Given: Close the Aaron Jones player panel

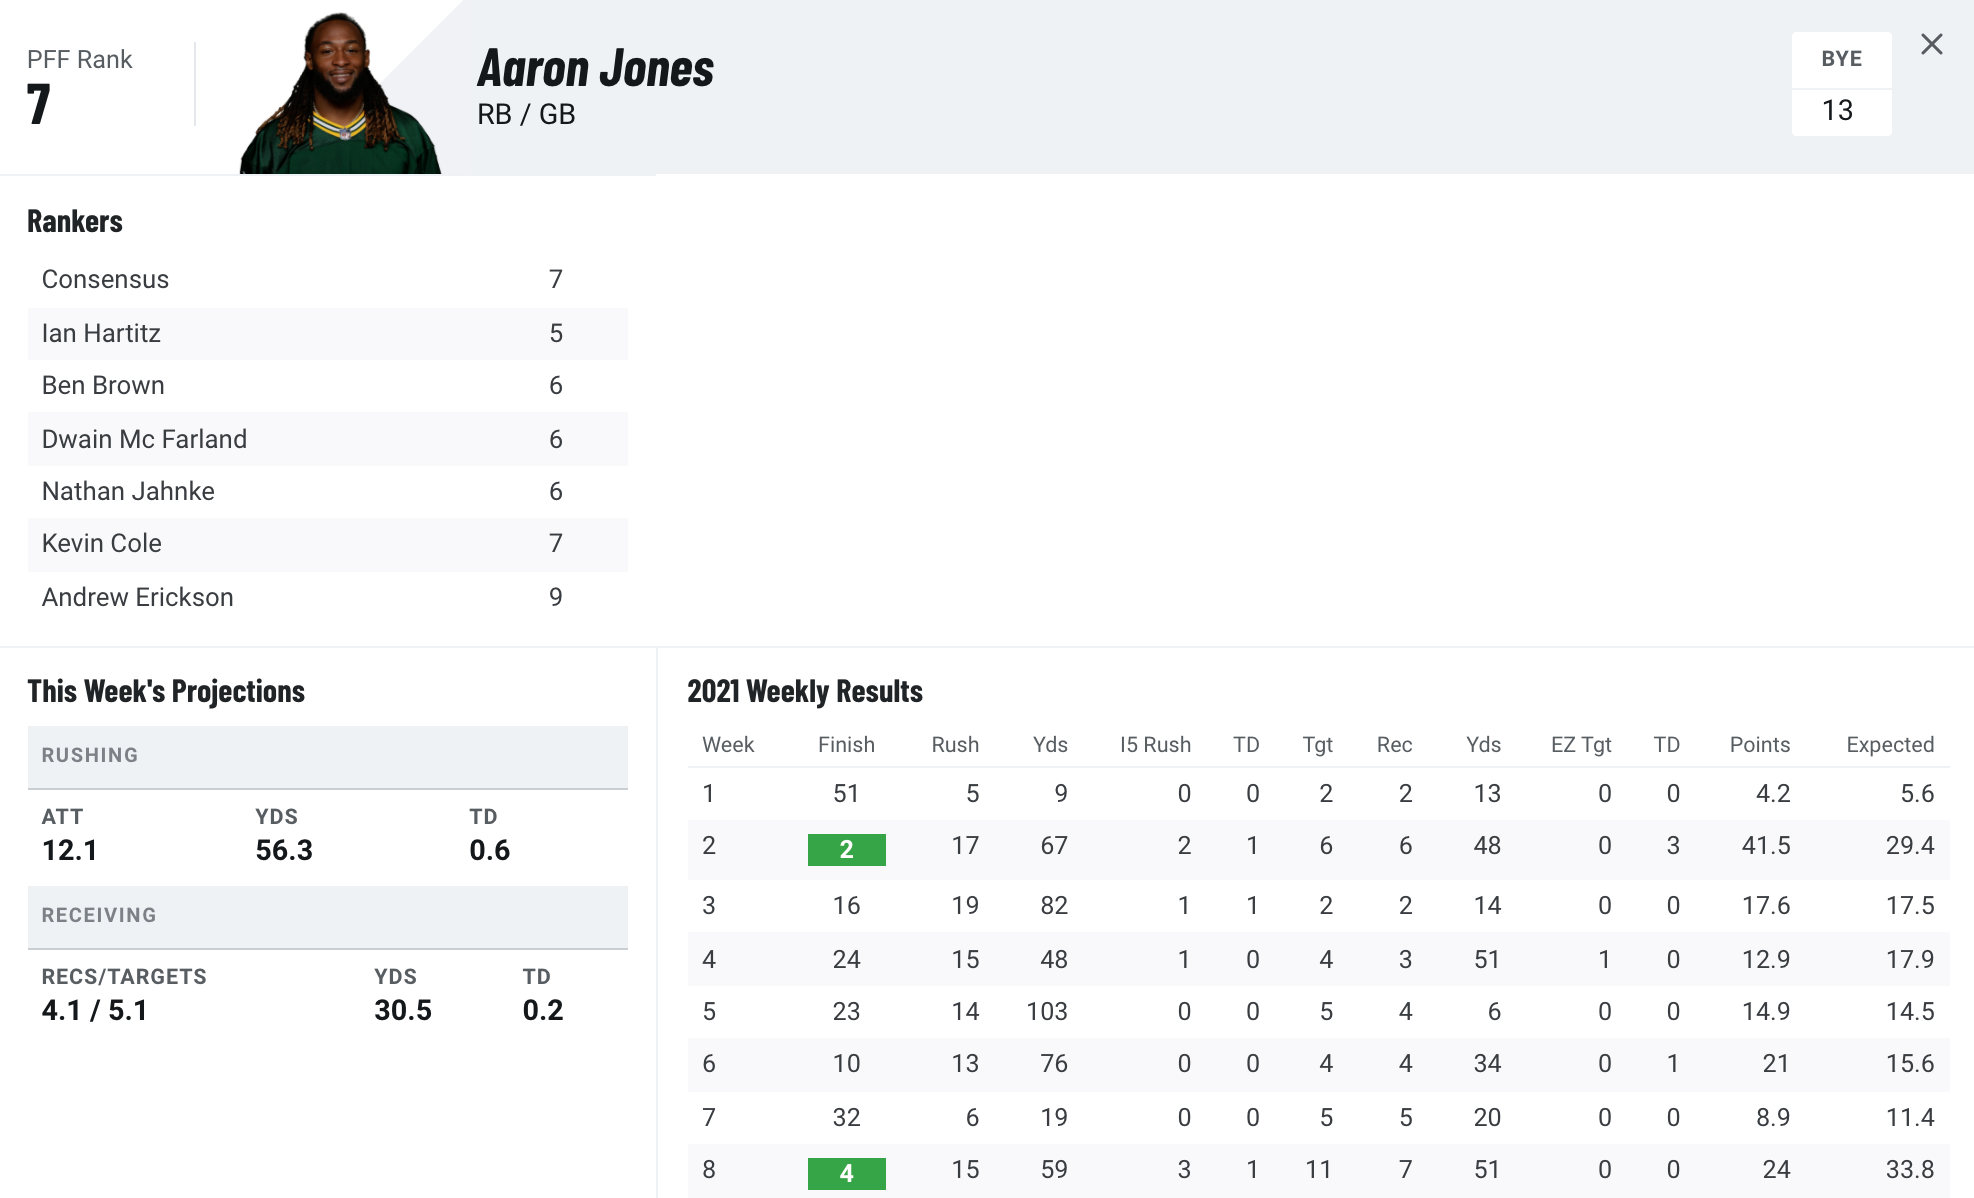Looking at the screenshot, I should (x=1931, y=44).
